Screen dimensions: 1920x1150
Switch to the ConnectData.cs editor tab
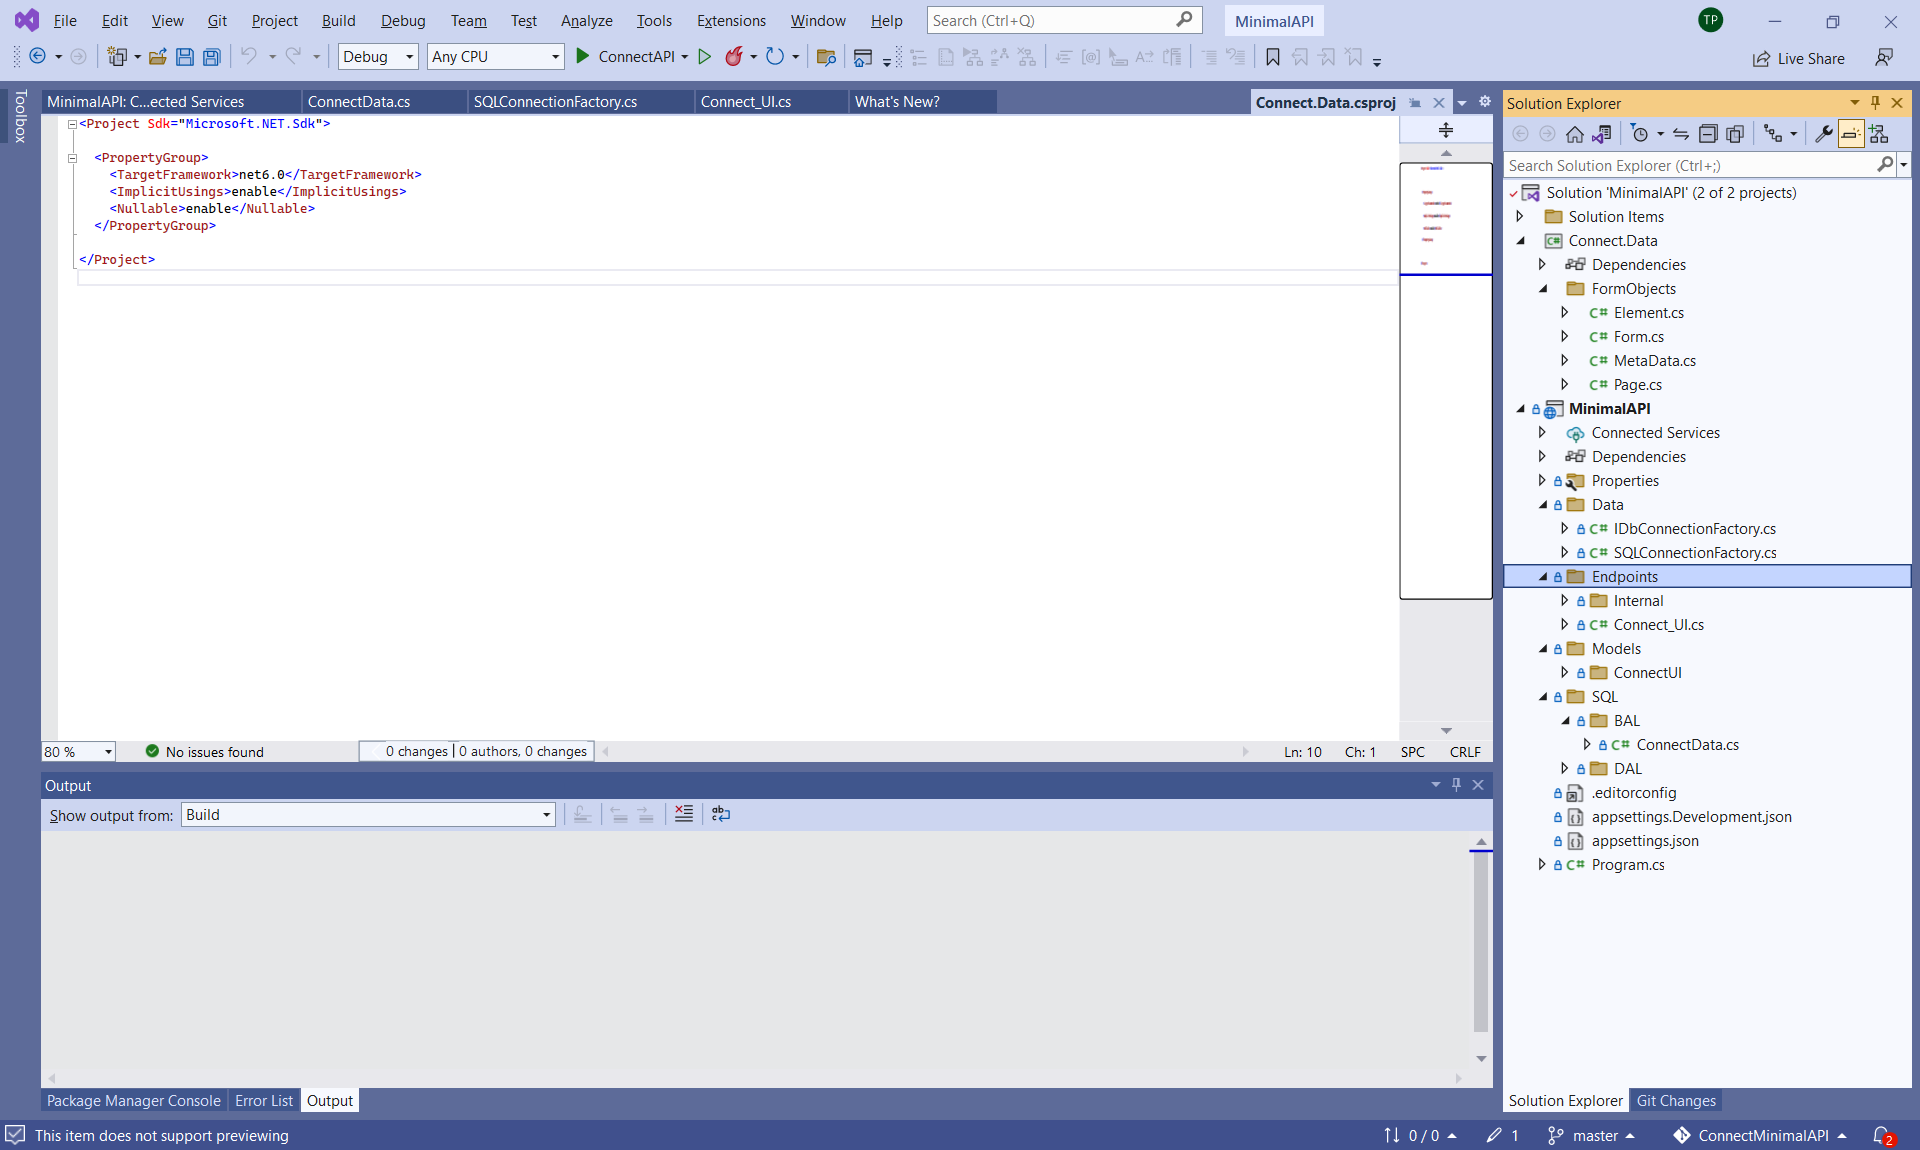click(x=384, y=102)
